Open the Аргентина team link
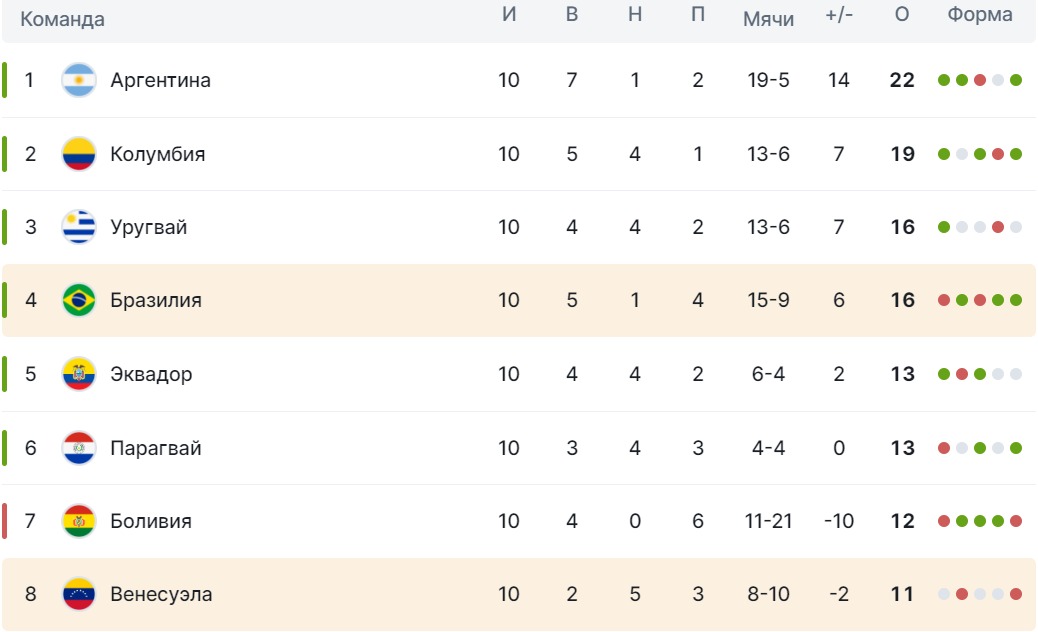 [x=160, y=80]
